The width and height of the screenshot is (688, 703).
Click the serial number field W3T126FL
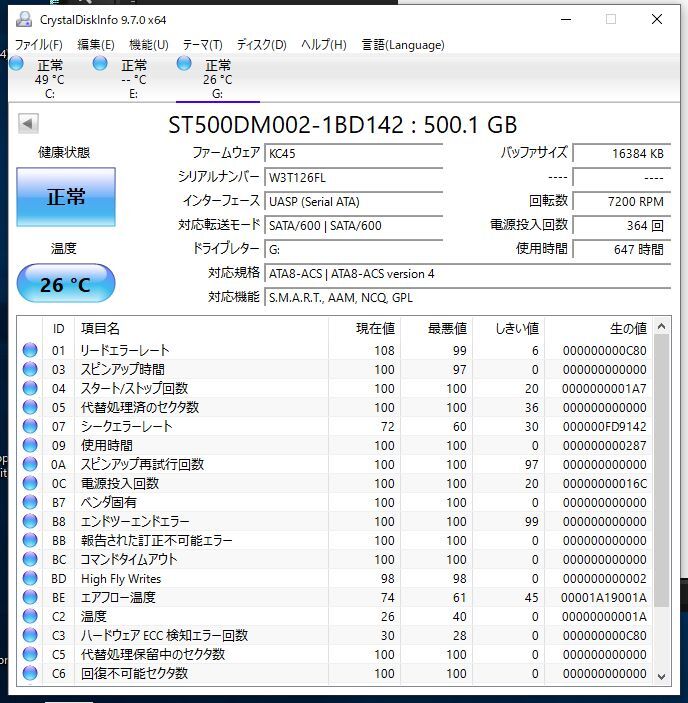tap(354, 178)
